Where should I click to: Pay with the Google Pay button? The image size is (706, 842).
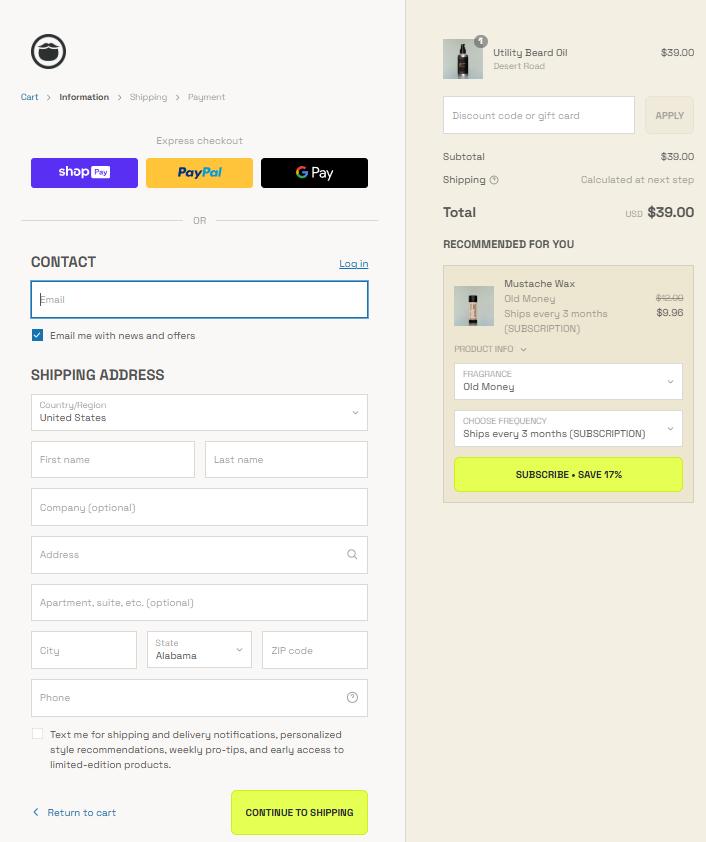tap(315, 172)
